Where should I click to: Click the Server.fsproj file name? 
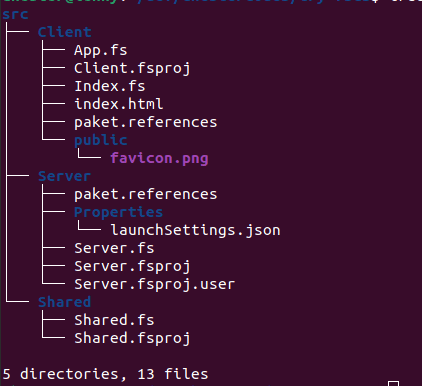coord(132,267)
